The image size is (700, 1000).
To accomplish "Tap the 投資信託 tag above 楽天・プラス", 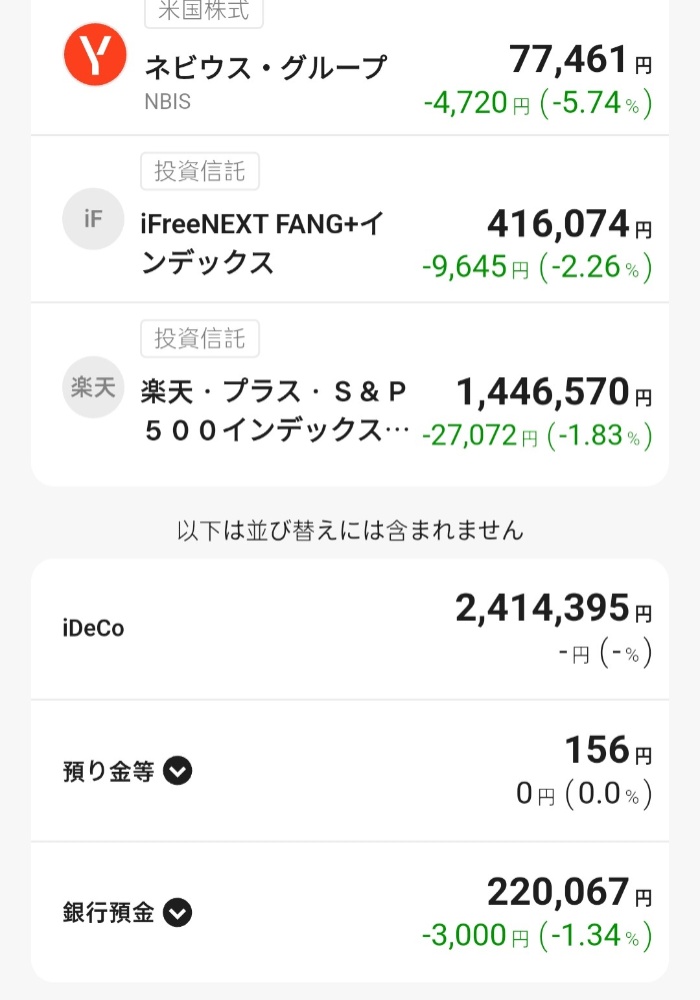I will coord(200,339).
